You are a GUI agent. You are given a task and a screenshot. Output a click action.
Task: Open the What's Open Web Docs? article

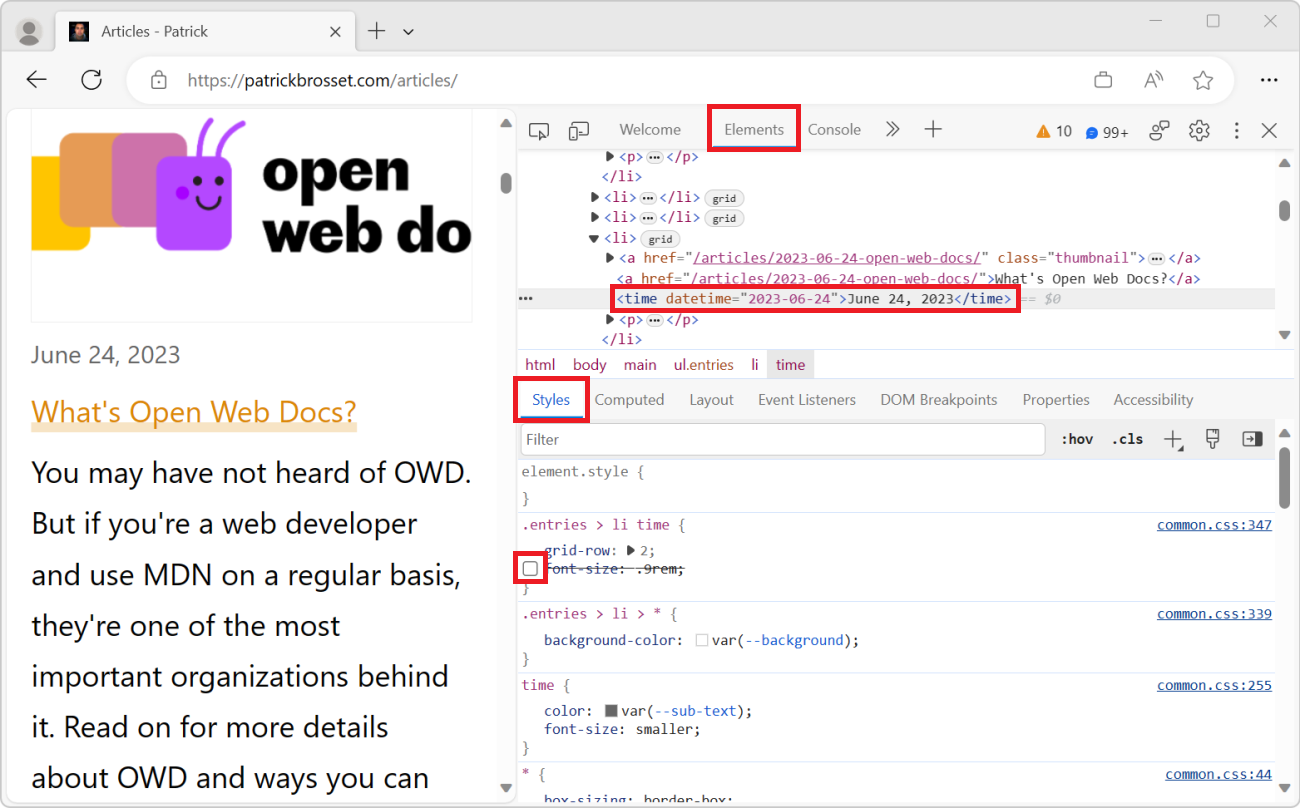[194, 412]
